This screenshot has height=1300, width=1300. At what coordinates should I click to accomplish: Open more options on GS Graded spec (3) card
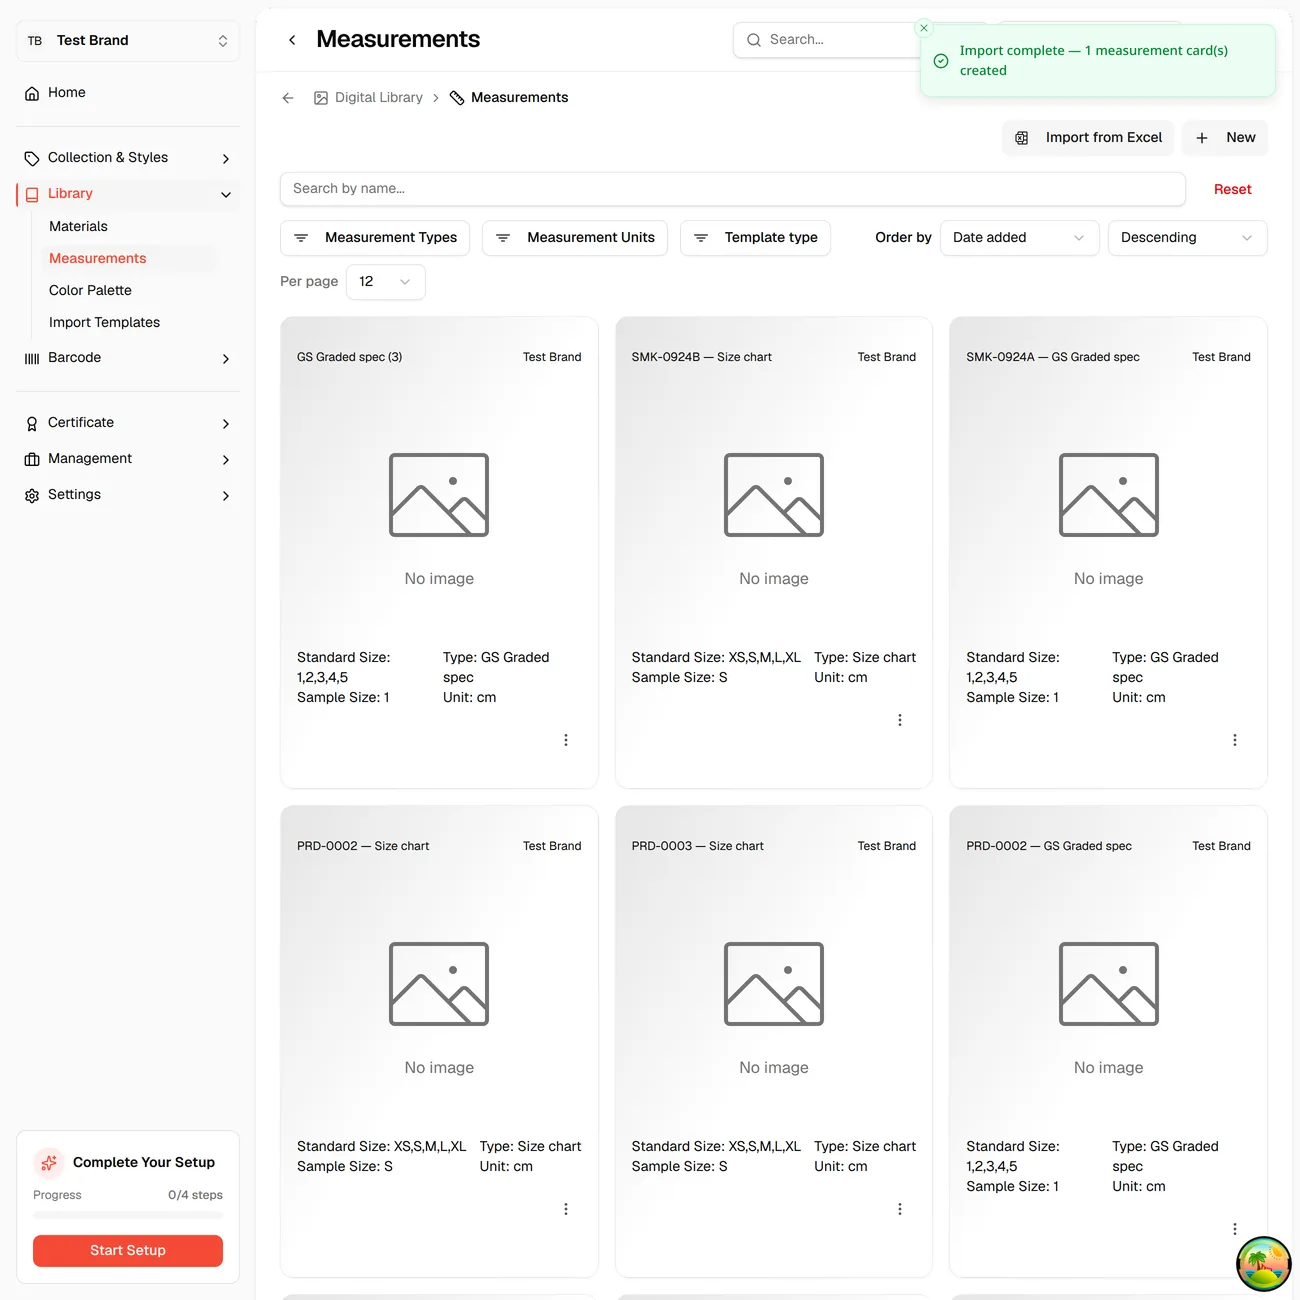(566, 740)
